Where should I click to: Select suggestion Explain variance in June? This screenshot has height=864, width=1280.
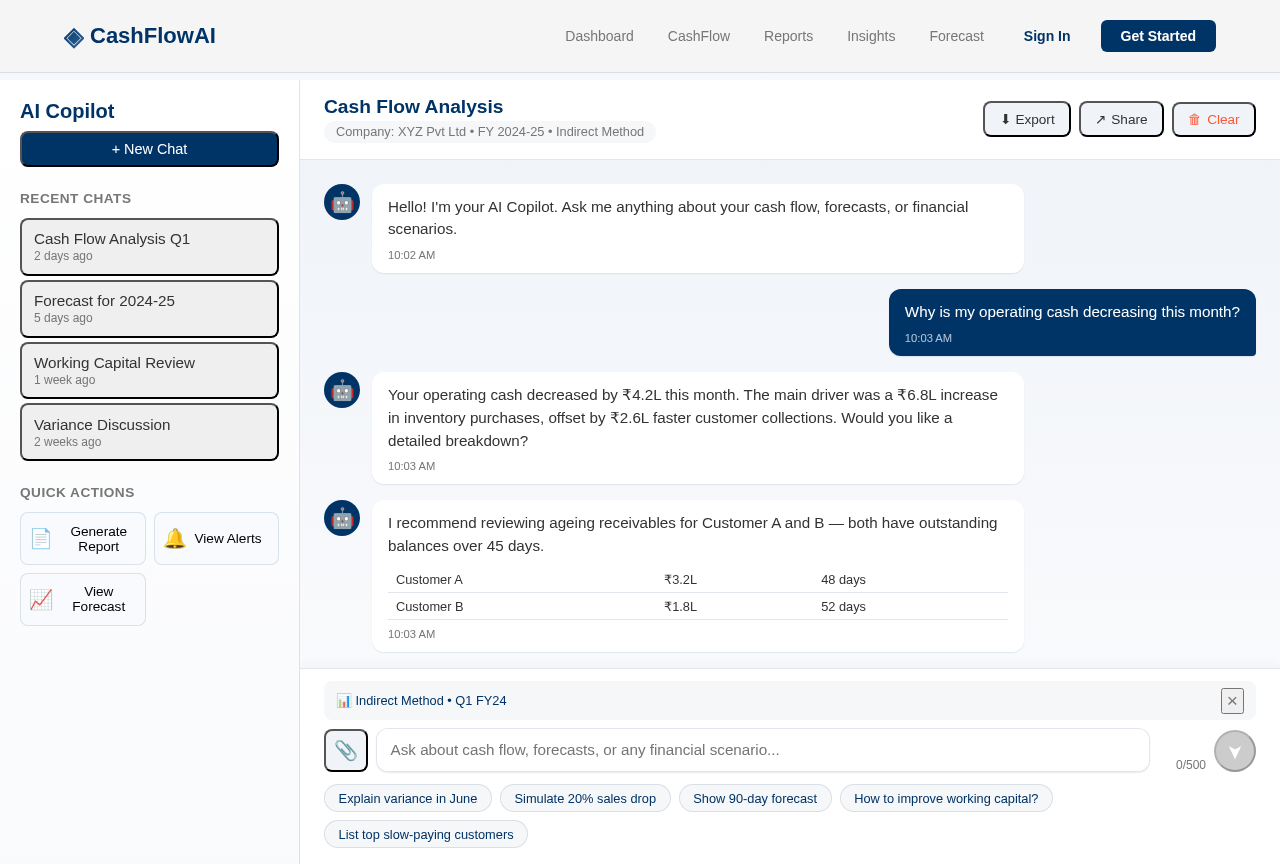[x=408, y=798]
